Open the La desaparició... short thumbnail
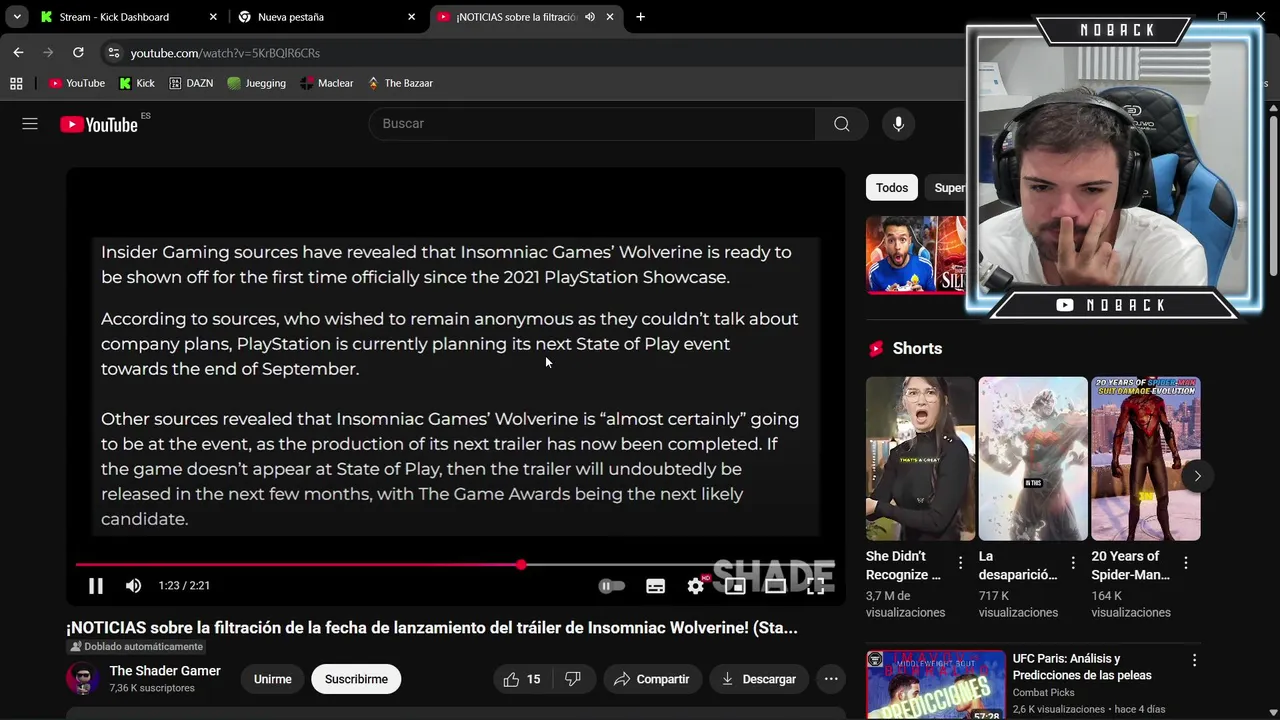Screen dimensions: 1280x720 coord(1033,458)
